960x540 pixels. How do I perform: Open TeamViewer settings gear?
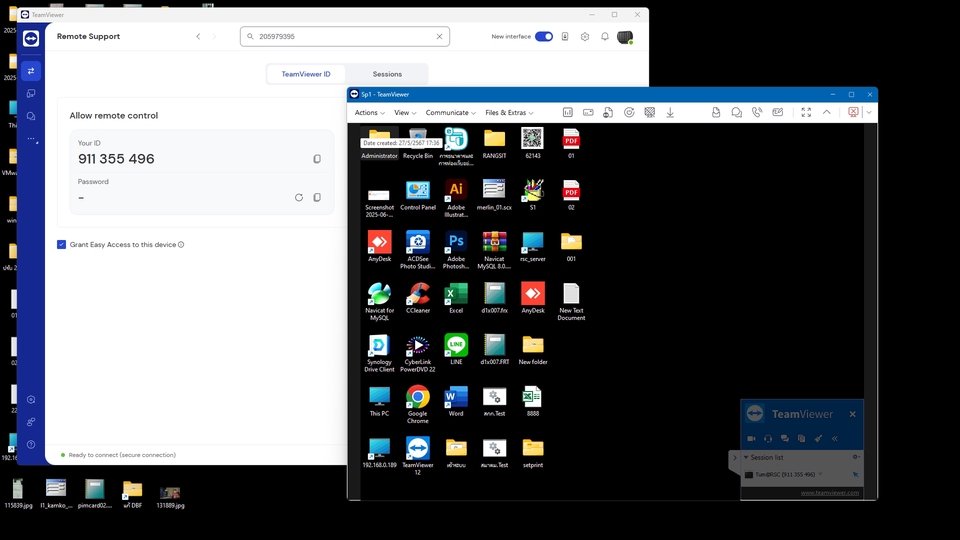[x=585, y=37]
